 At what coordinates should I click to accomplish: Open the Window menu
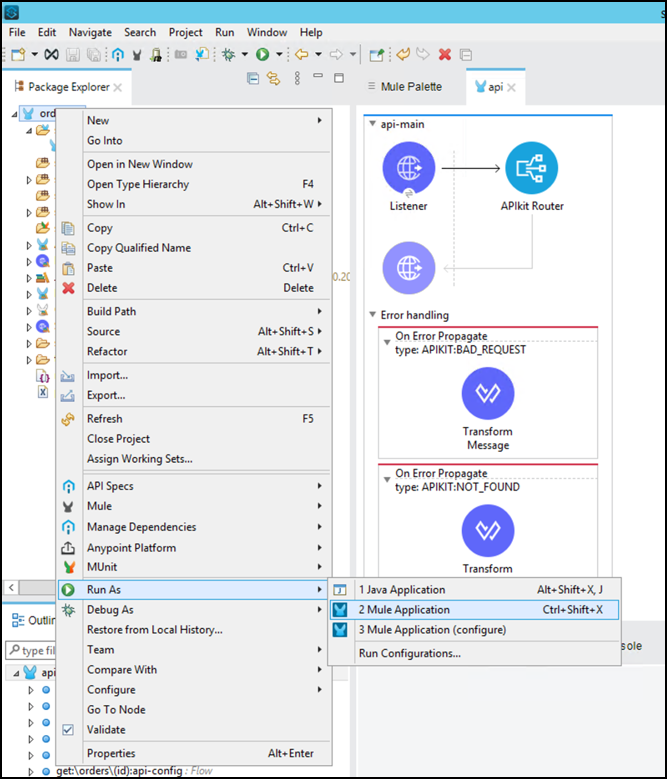(267, 32)
